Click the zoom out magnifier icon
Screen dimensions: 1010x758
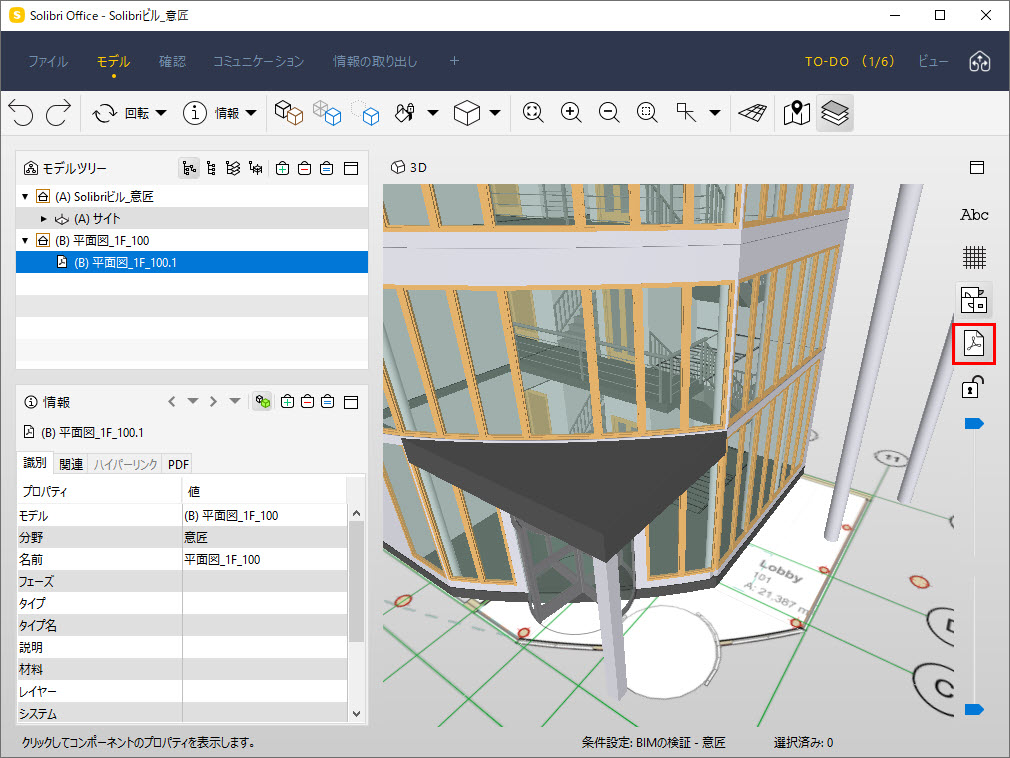609,113
